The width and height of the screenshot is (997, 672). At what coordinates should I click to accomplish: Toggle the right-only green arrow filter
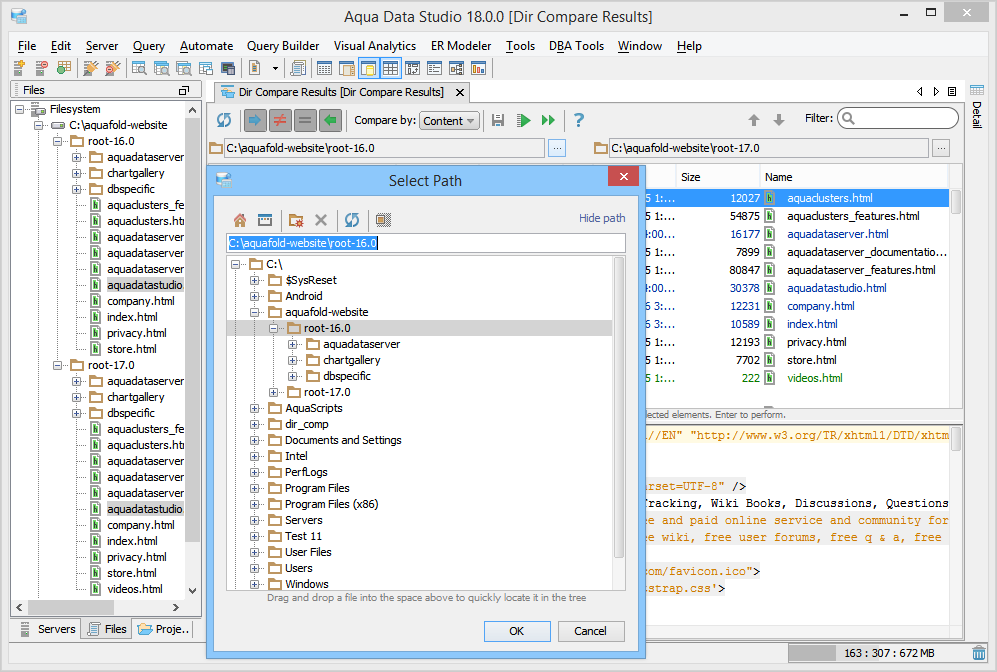(x=331, y=120)
